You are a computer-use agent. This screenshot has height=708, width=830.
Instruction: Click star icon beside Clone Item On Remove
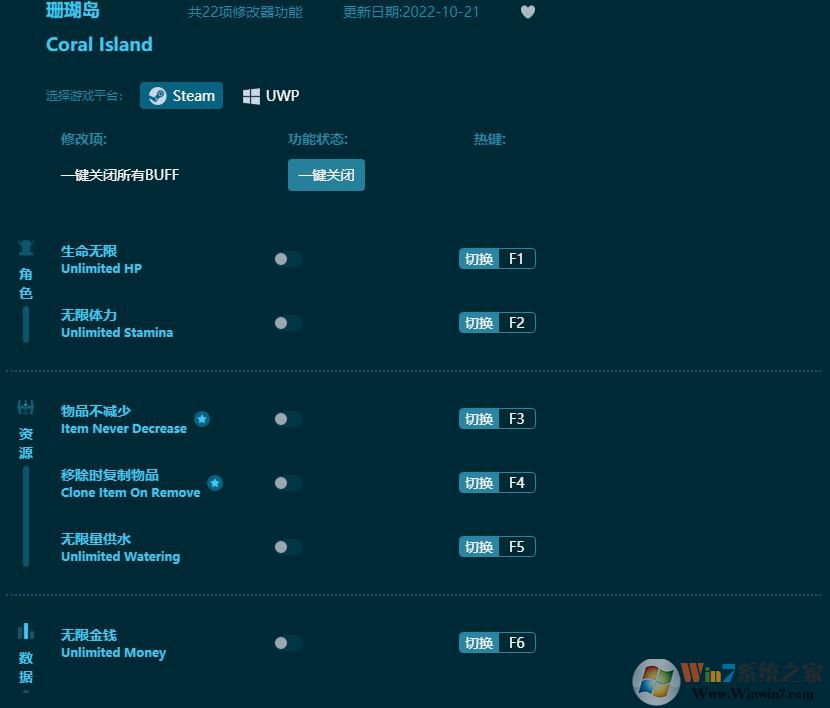coord(215,483)
